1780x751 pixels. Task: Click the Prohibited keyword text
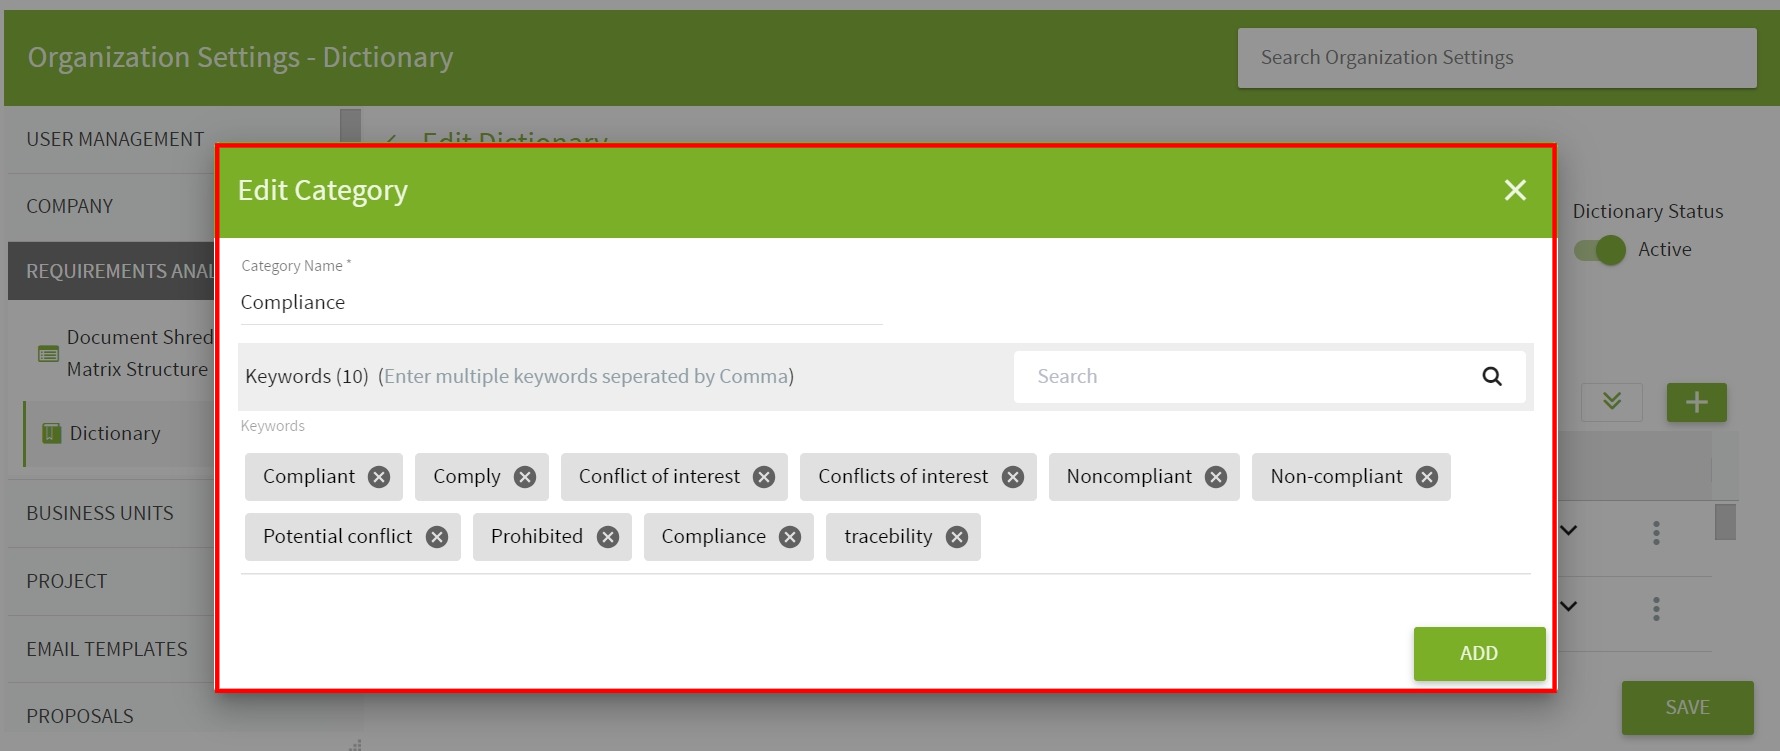tap(536, 536)
